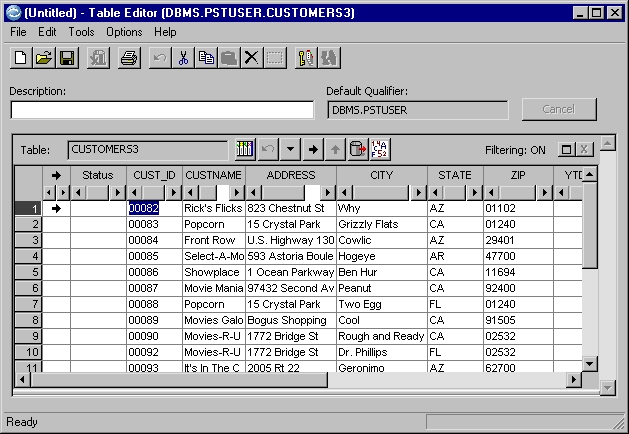Screen dimensions: 629x434
Task: Click the Paste clipboard toolbar icon
Action: (x=229, y=58)
